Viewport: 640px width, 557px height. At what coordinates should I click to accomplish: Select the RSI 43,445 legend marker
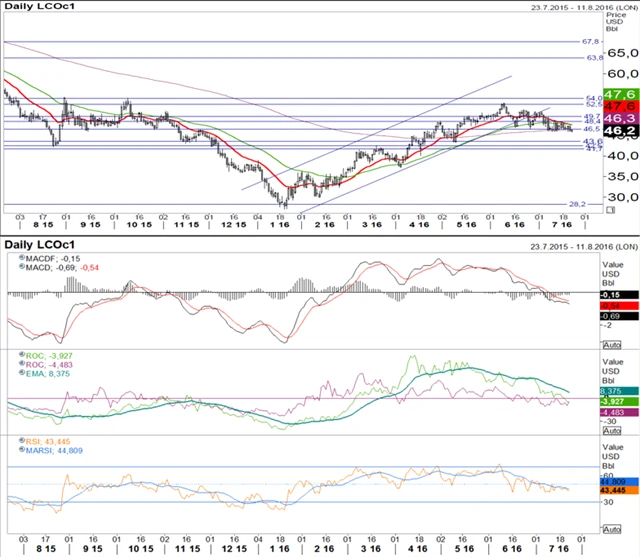pos(12,441)
